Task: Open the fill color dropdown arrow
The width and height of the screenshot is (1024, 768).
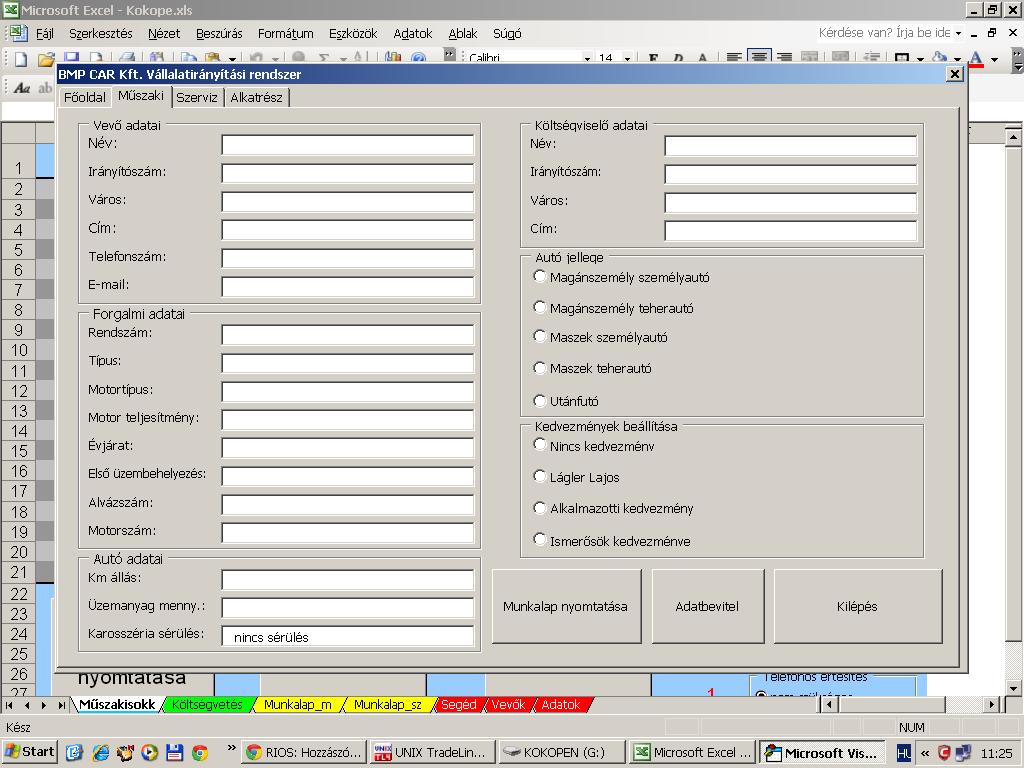Action: coord(957,59)
